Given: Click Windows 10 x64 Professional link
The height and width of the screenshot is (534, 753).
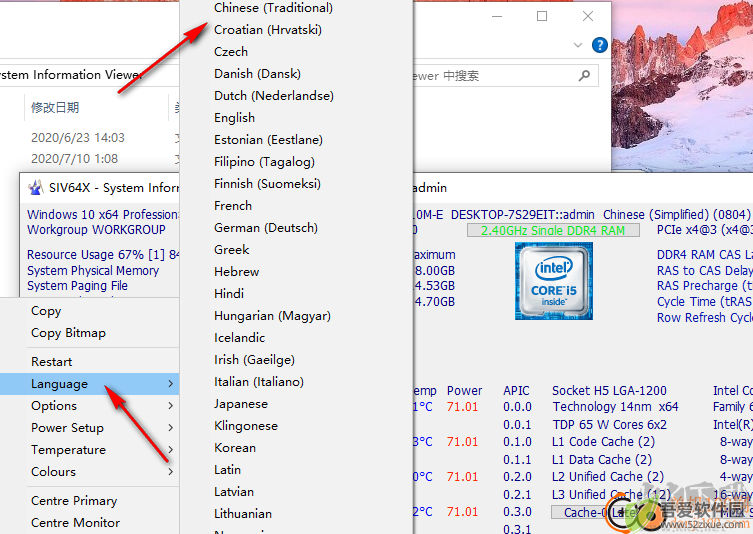Looking at the screenshot, I should 103,215.
